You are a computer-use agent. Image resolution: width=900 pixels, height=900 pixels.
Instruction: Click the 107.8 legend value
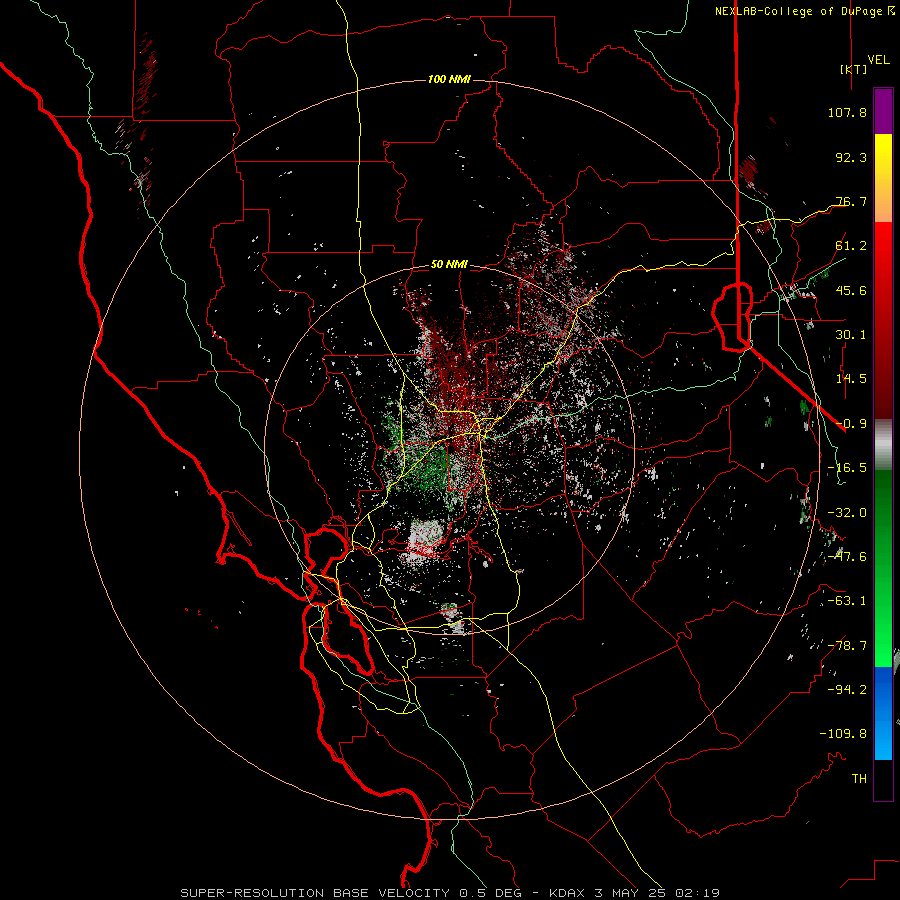tap(847, 112)
